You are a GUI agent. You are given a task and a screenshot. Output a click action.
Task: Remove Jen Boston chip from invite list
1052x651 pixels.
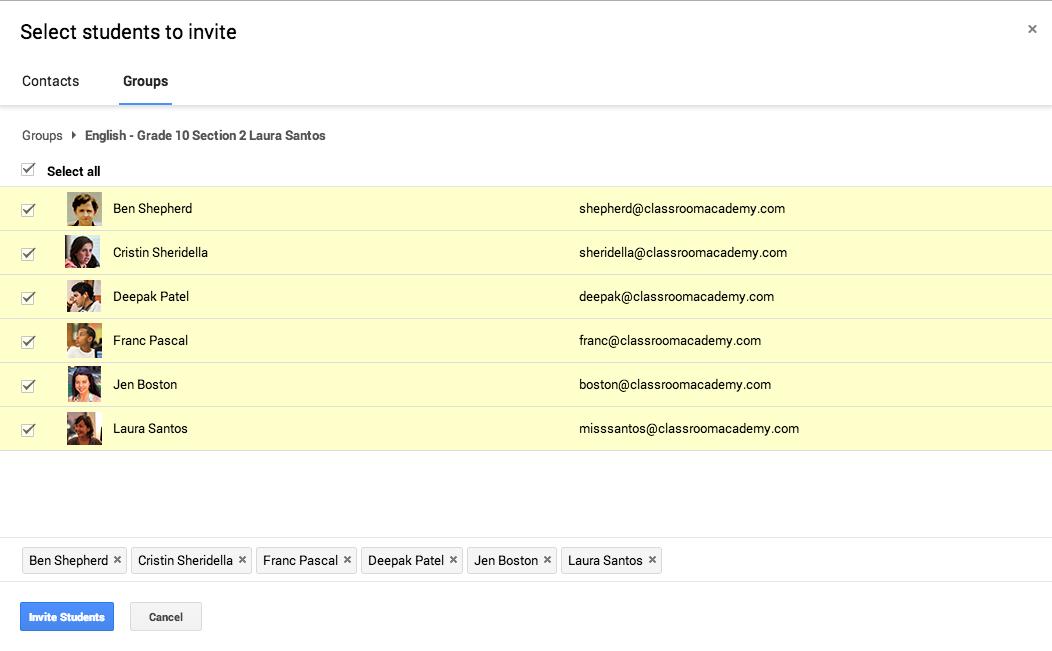tap(547, 560)
